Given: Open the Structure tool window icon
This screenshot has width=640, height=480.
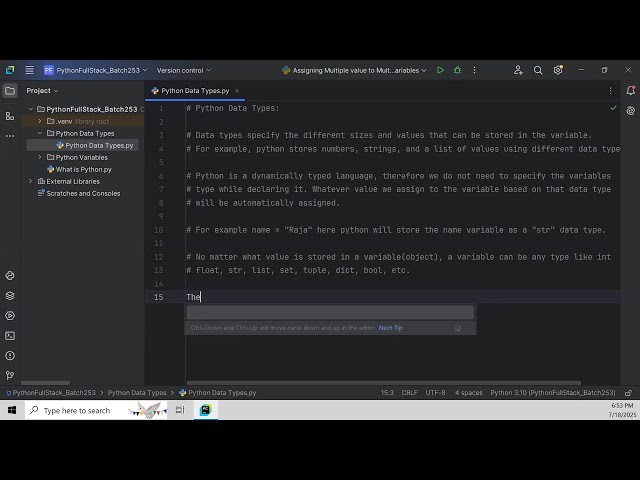Looking at the screenshot, I should click(x=10, y=116).
